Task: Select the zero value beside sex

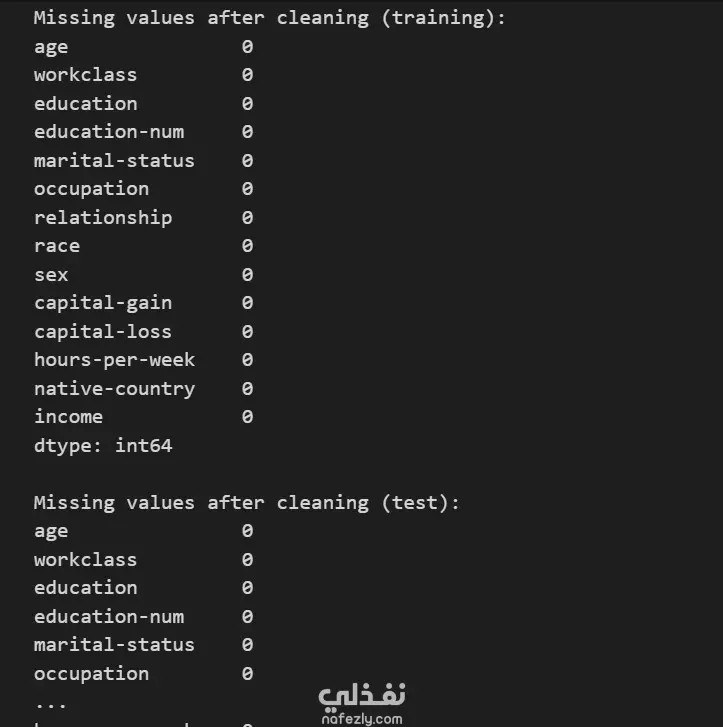Action: pos(247,275)
